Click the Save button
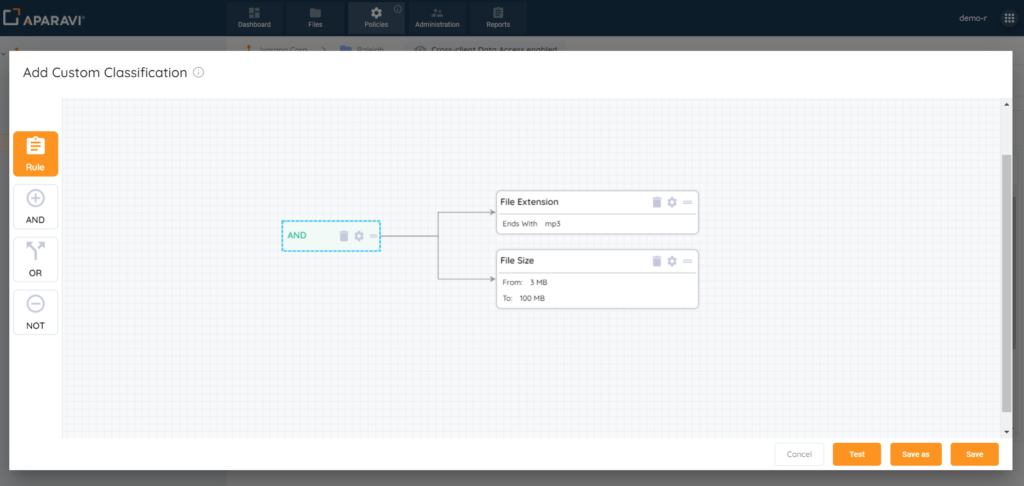 [x=974, y=454]
